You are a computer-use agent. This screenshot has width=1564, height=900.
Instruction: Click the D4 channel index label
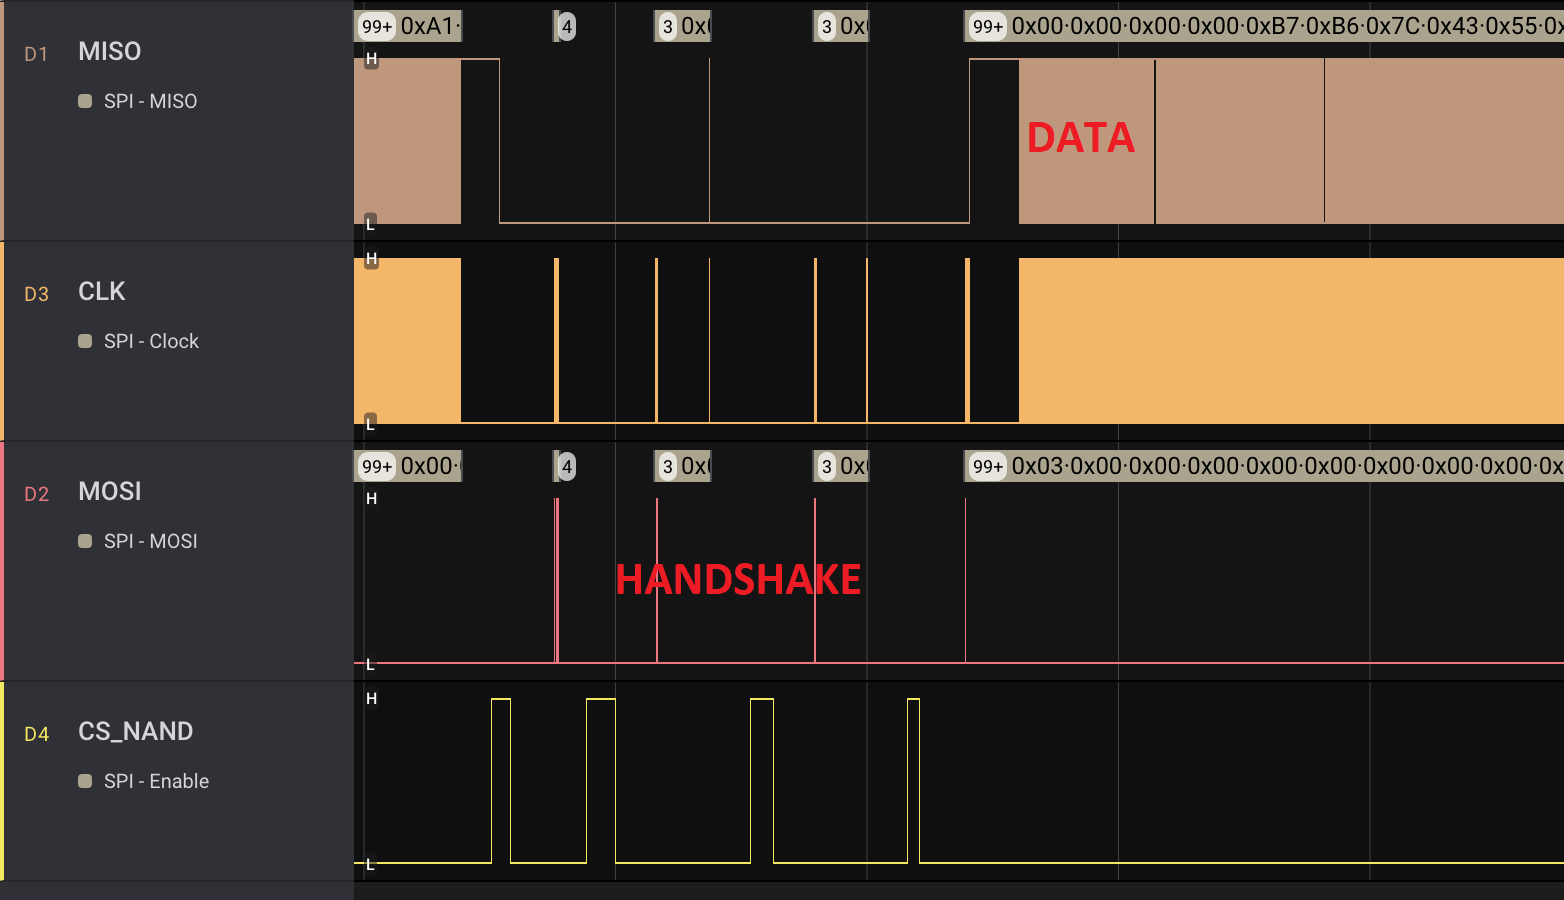(x=36, y=734)
